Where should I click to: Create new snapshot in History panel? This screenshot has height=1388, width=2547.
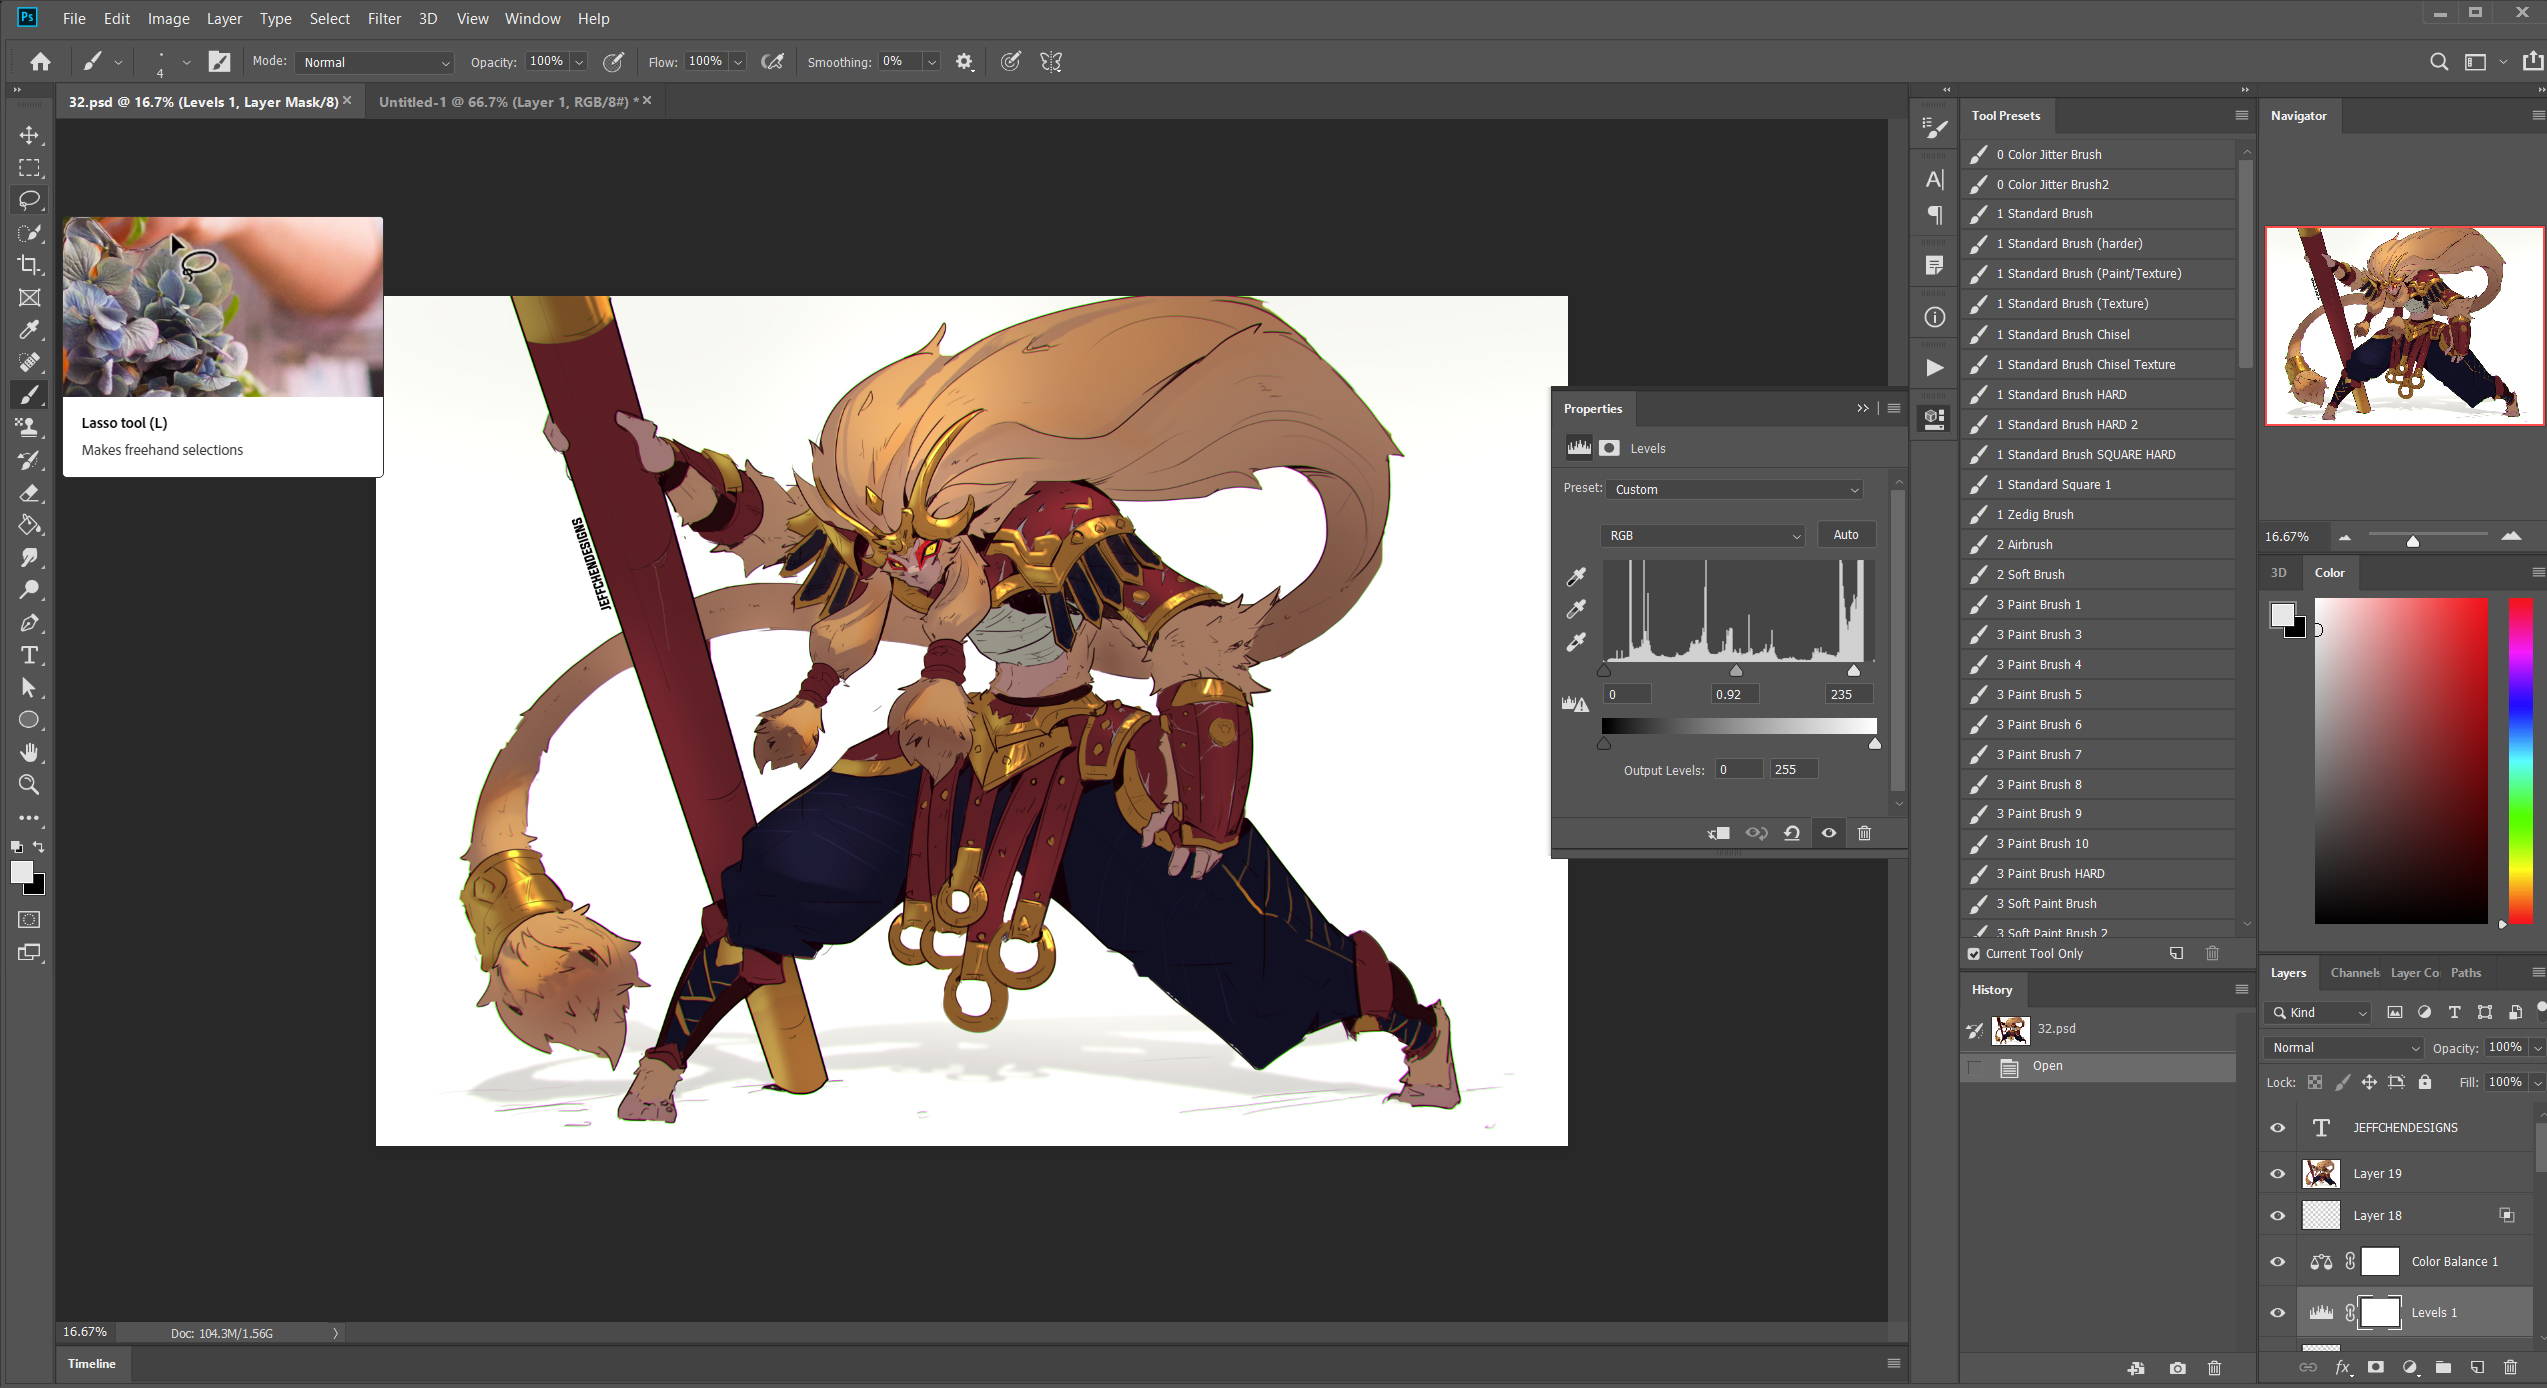click(2177, 1368)
